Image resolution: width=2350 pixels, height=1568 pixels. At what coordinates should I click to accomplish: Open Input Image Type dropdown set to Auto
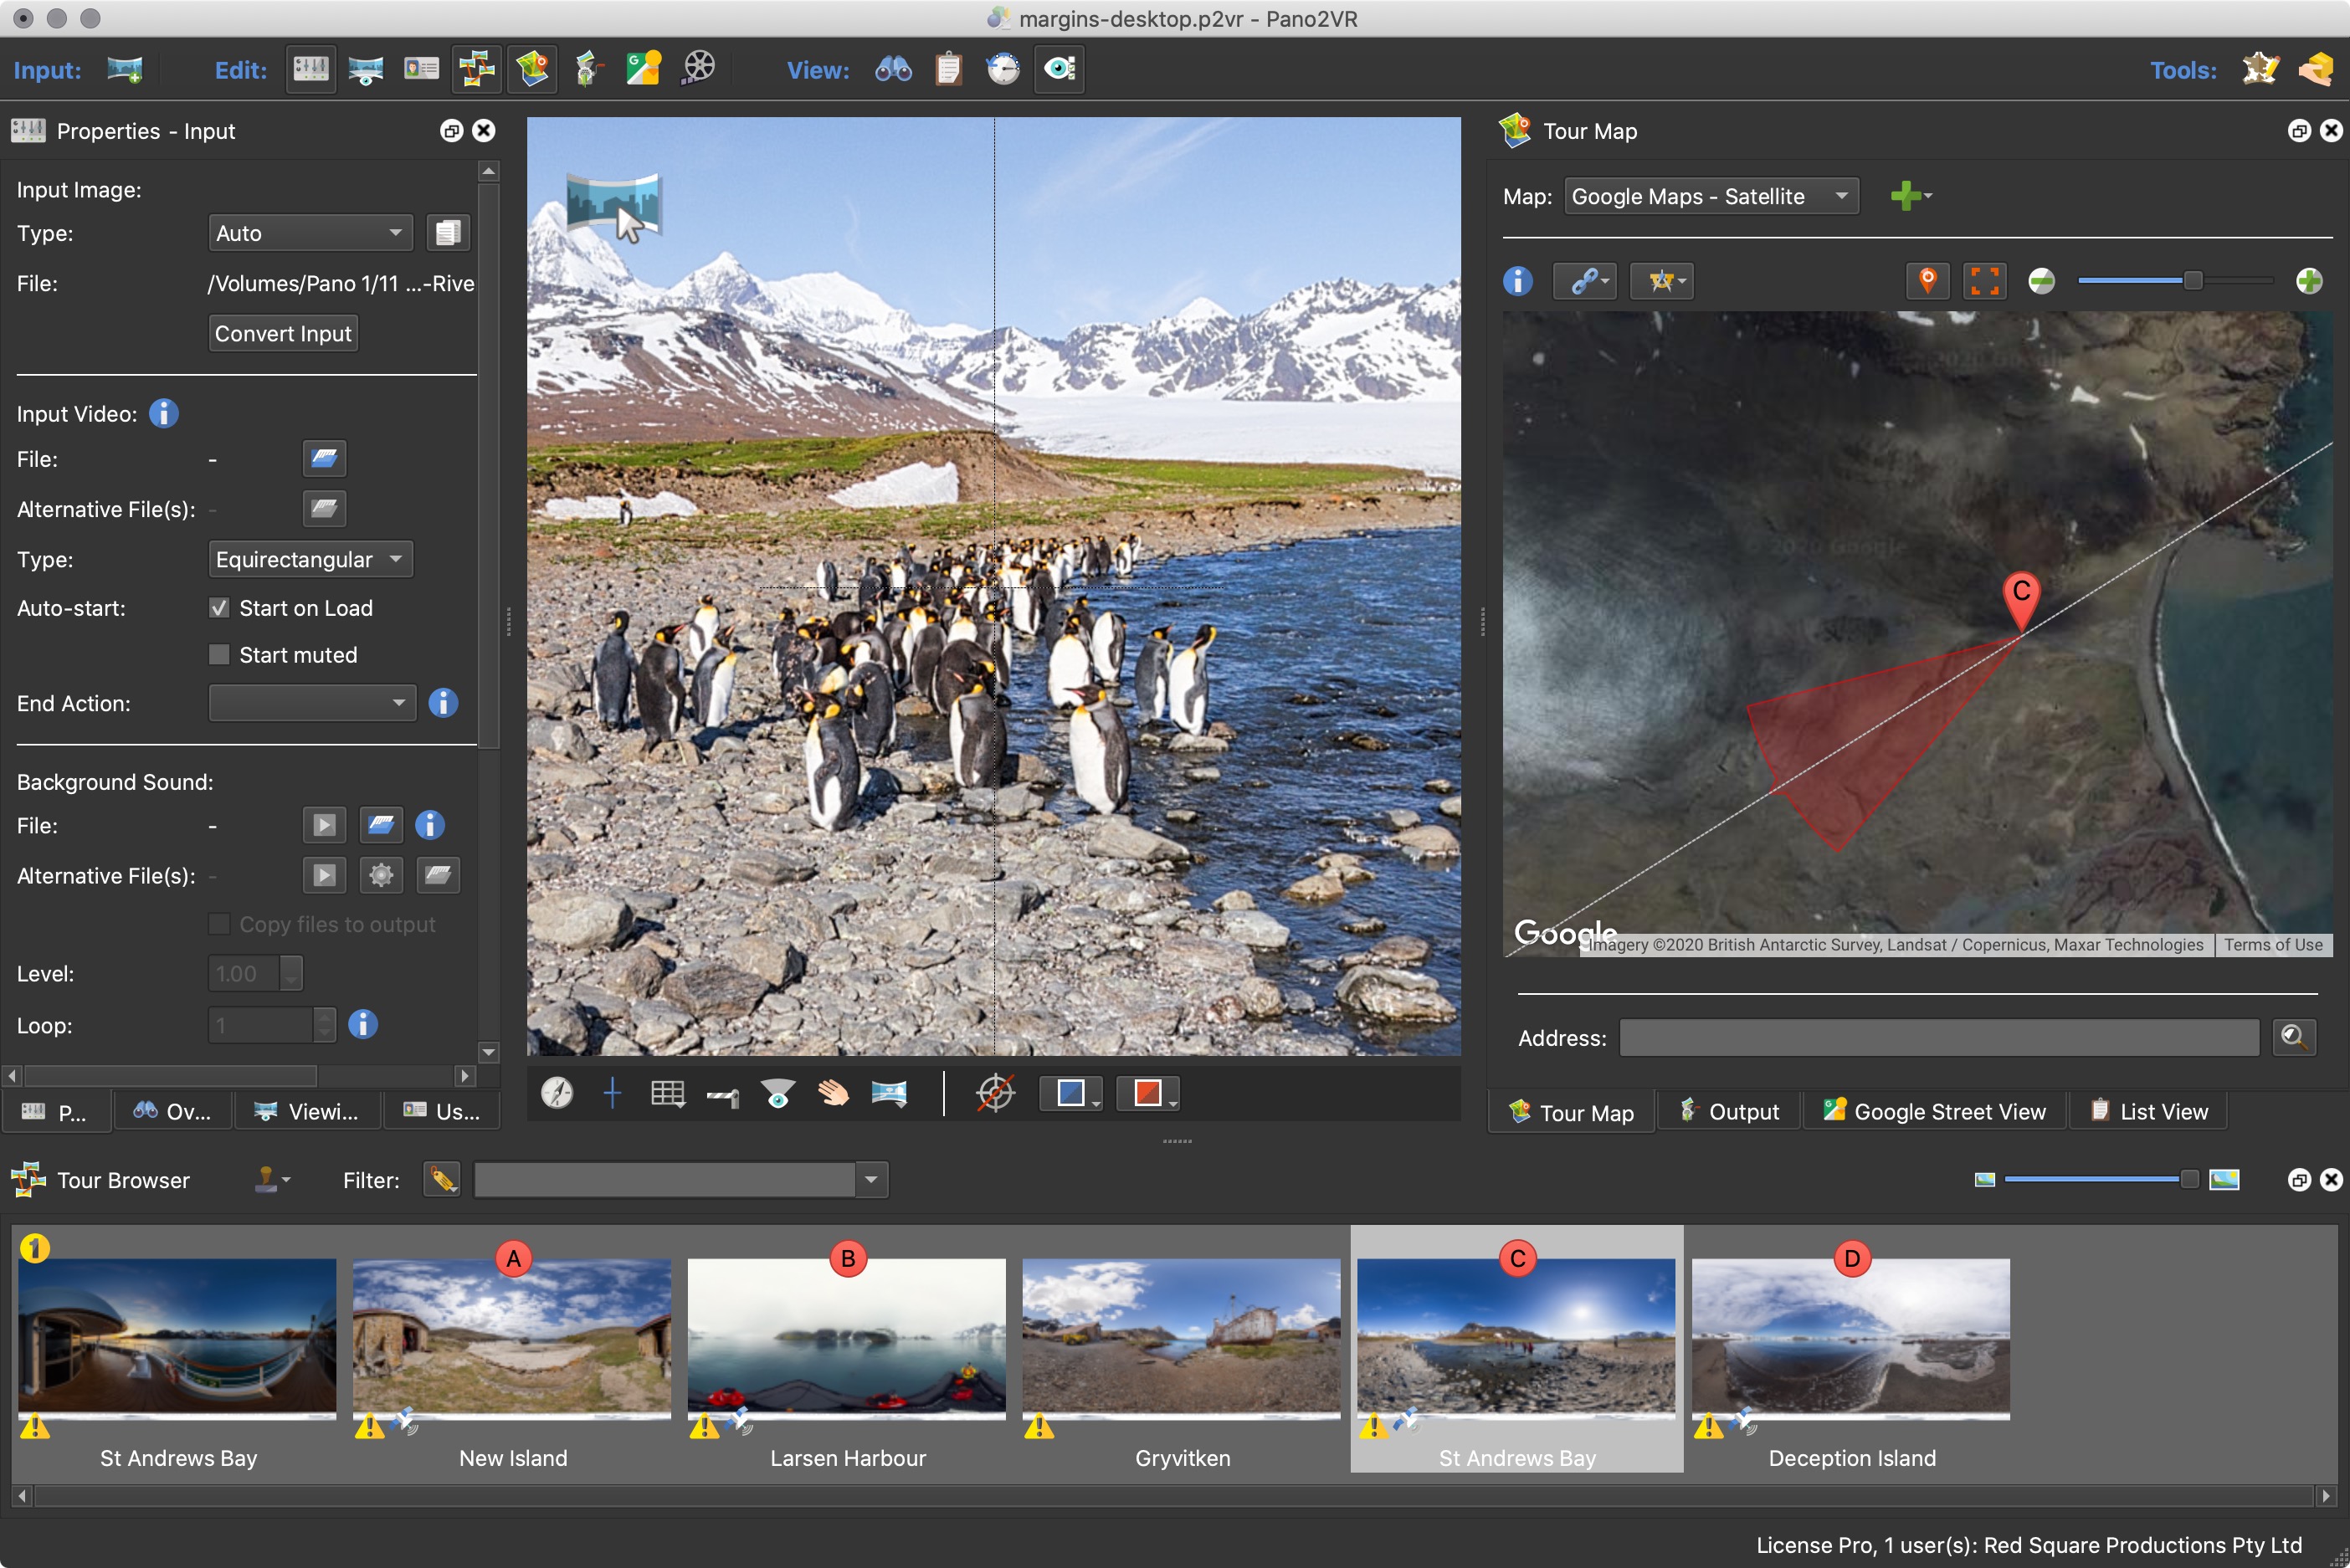coord(310,233)
